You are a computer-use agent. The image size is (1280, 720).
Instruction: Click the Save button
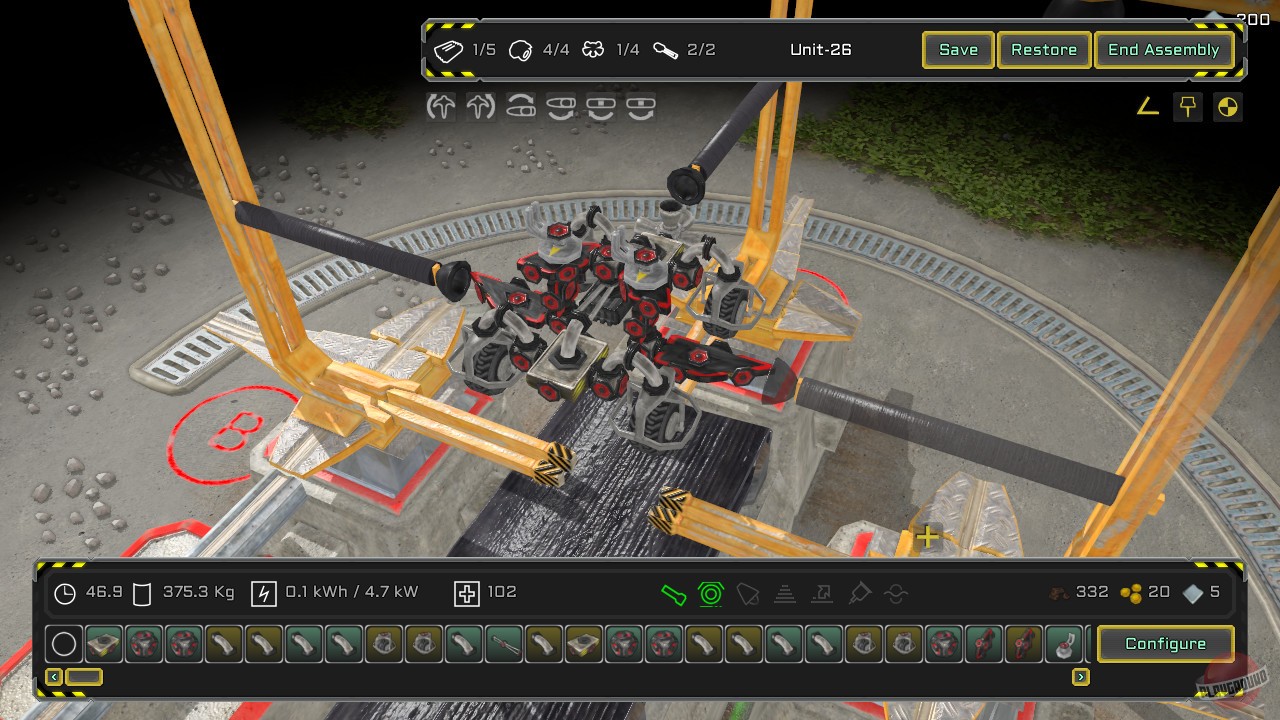click(x=957, y=50)
